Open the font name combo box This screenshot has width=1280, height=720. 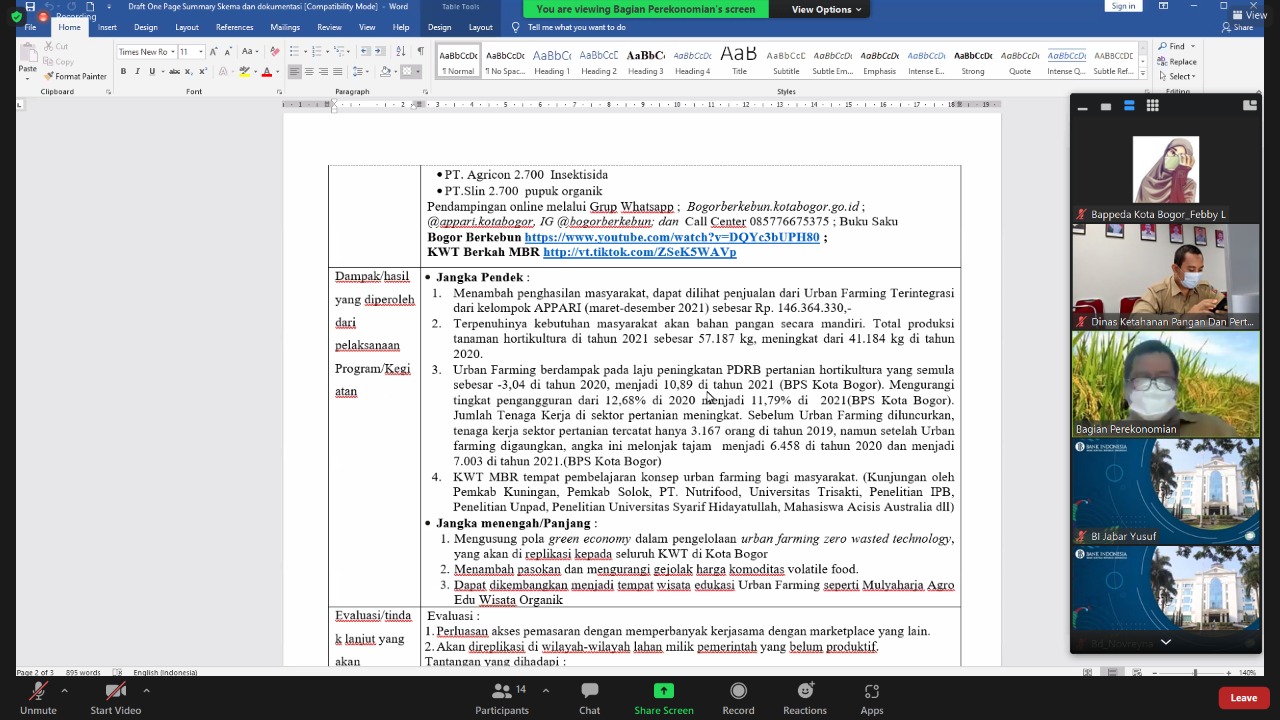(145, 52)
